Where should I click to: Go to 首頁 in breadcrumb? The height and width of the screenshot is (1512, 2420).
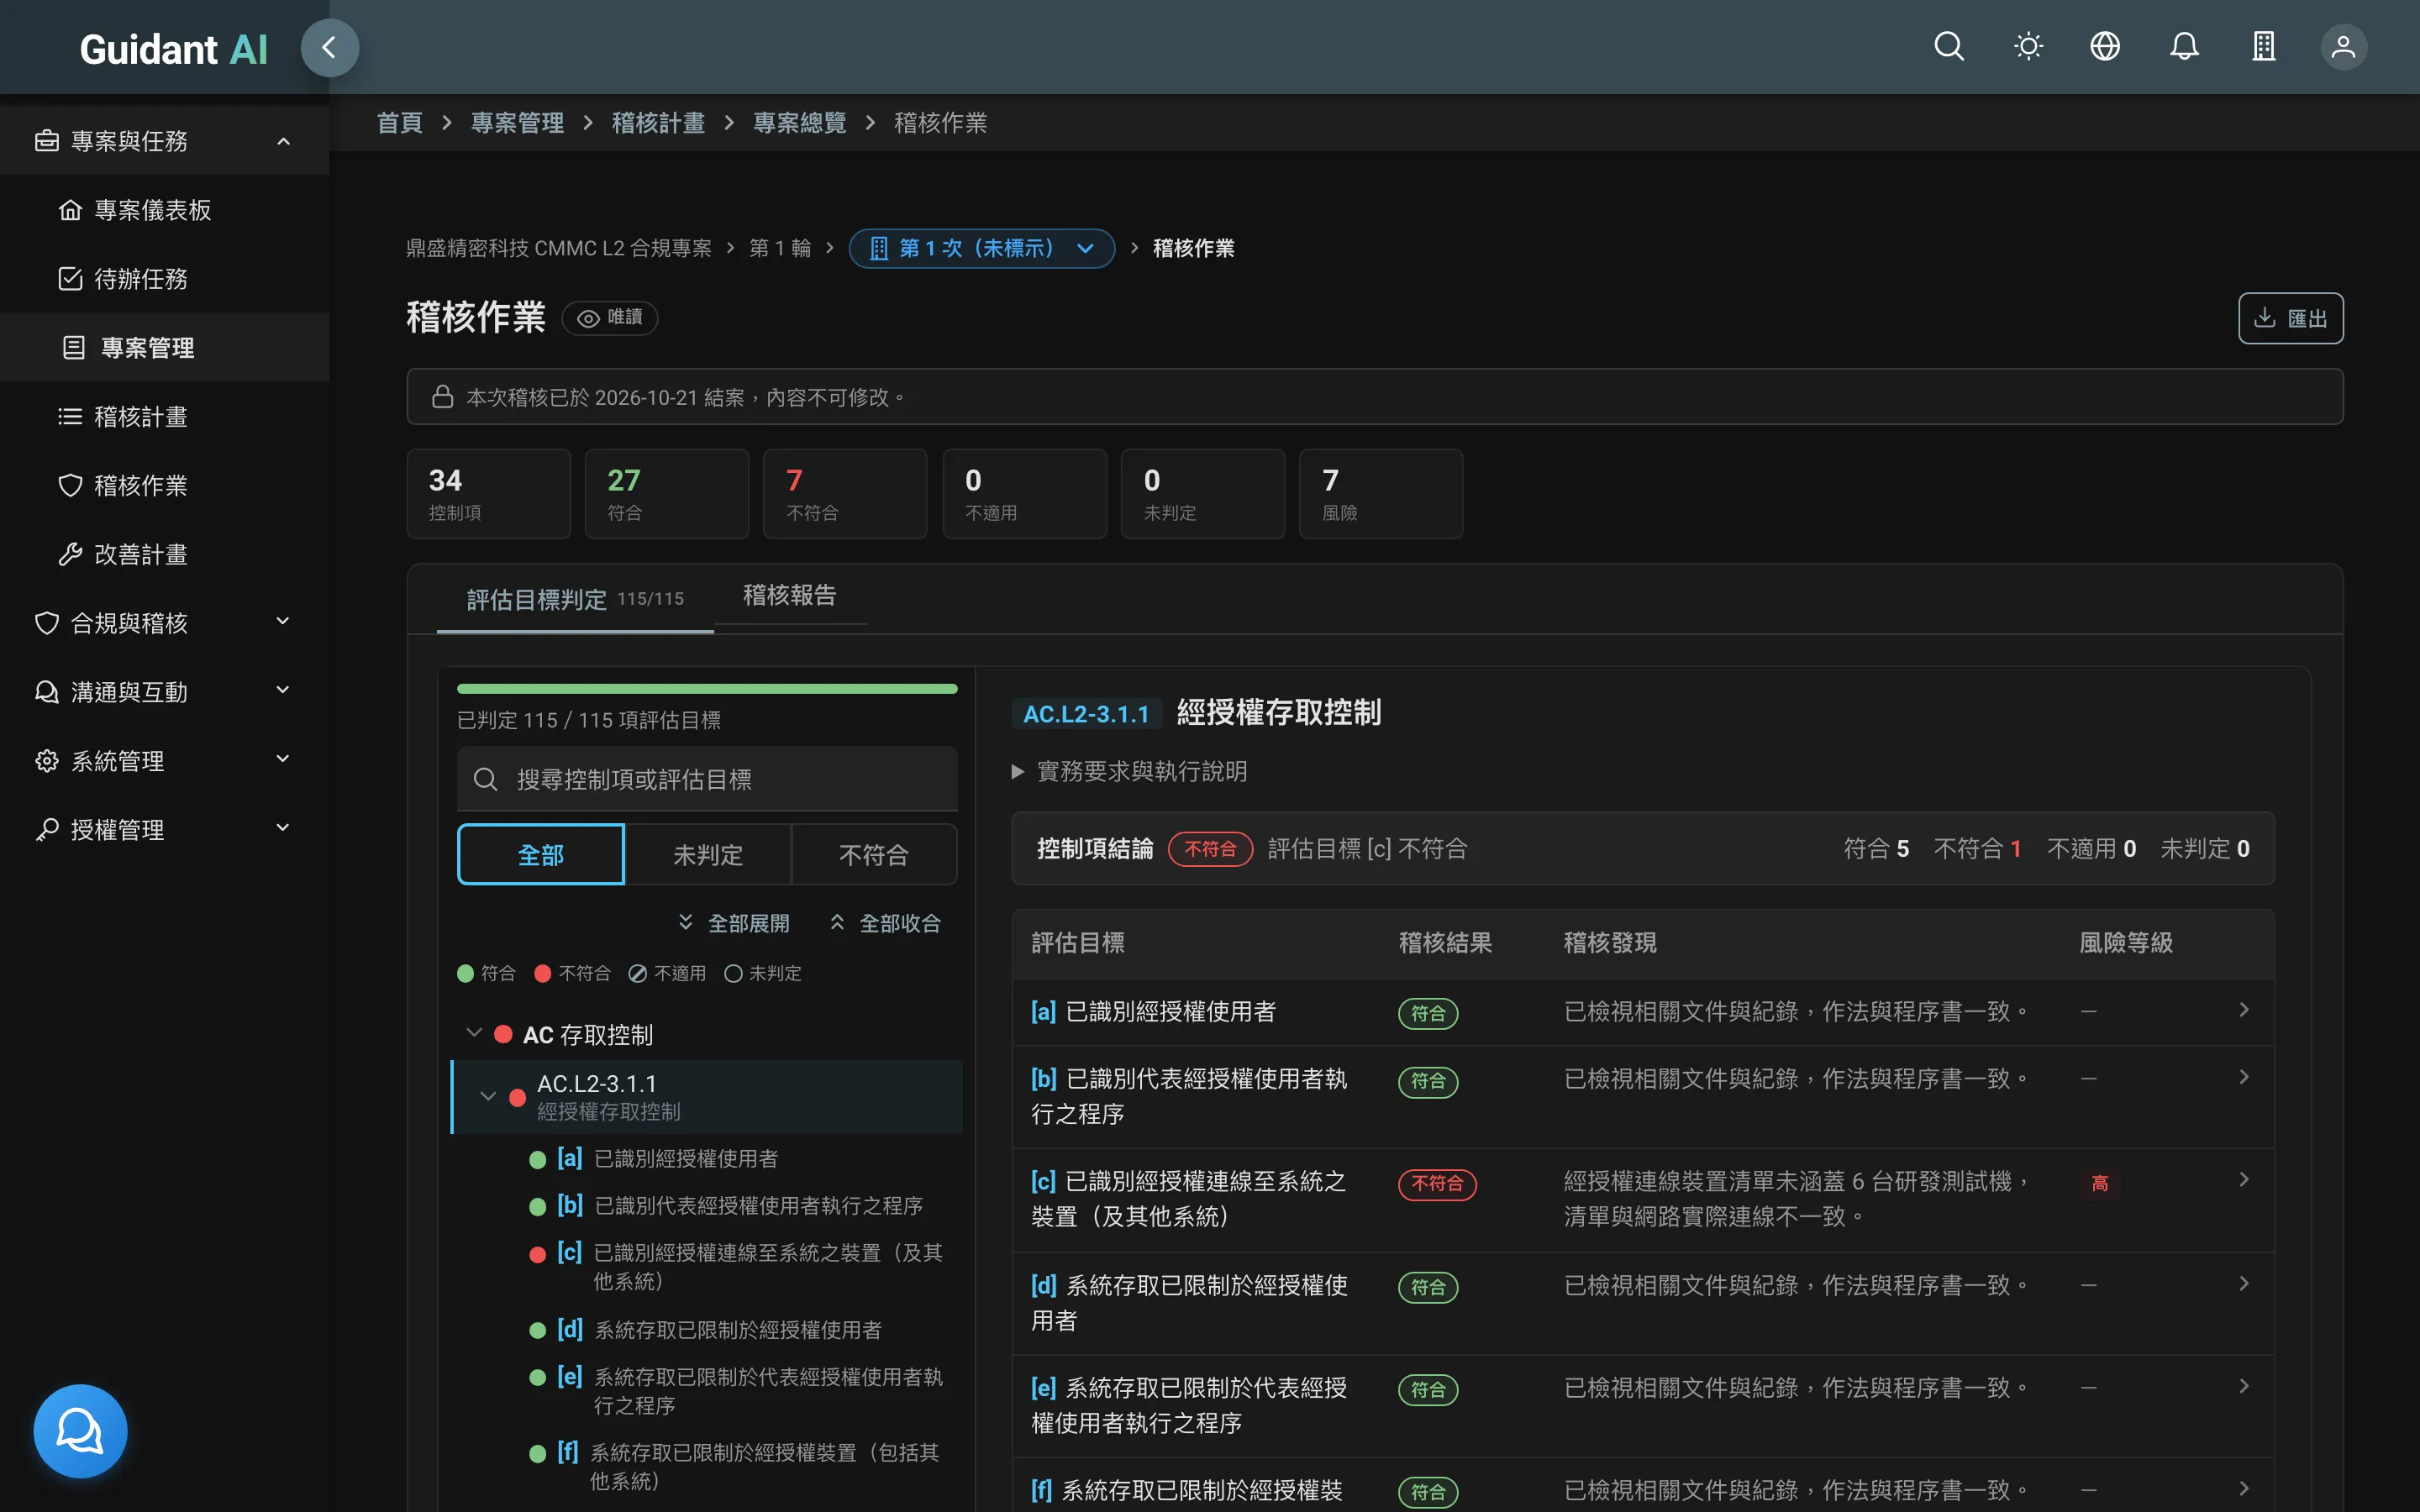click(x=400, y=123)
